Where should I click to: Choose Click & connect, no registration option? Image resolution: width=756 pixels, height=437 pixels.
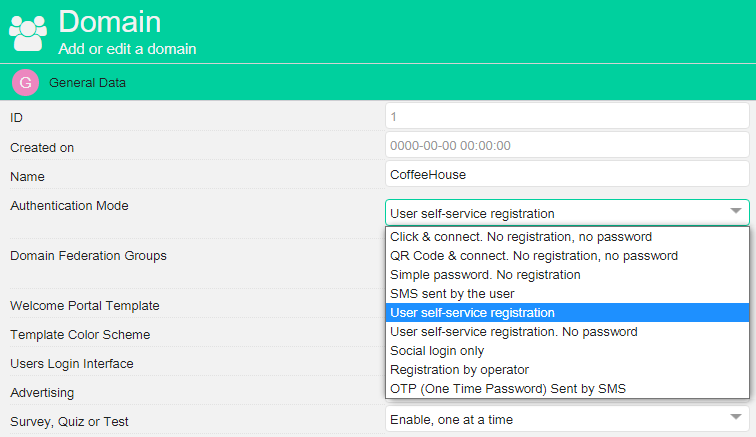click(521, 237)
